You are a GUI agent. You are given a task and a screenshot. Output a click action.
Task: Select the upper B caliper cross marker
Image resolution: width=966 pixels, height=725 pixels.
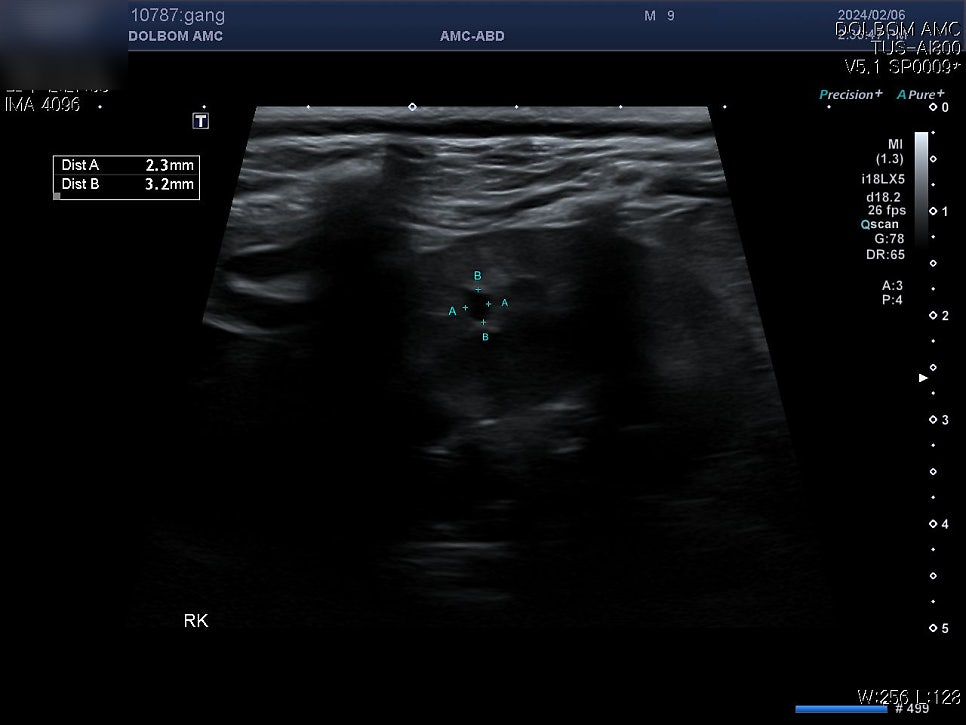pyautogui.click(x=478, y=290)
